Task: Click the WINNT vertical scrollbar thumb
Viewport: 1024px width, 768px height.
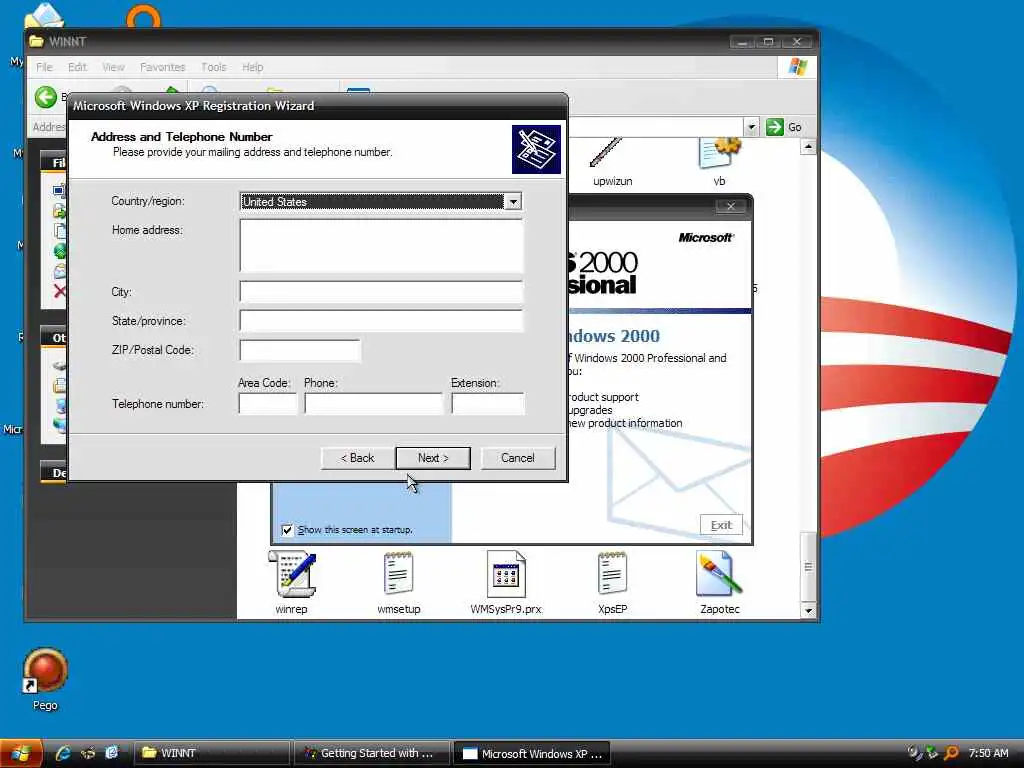Action: tap(808, 566)
